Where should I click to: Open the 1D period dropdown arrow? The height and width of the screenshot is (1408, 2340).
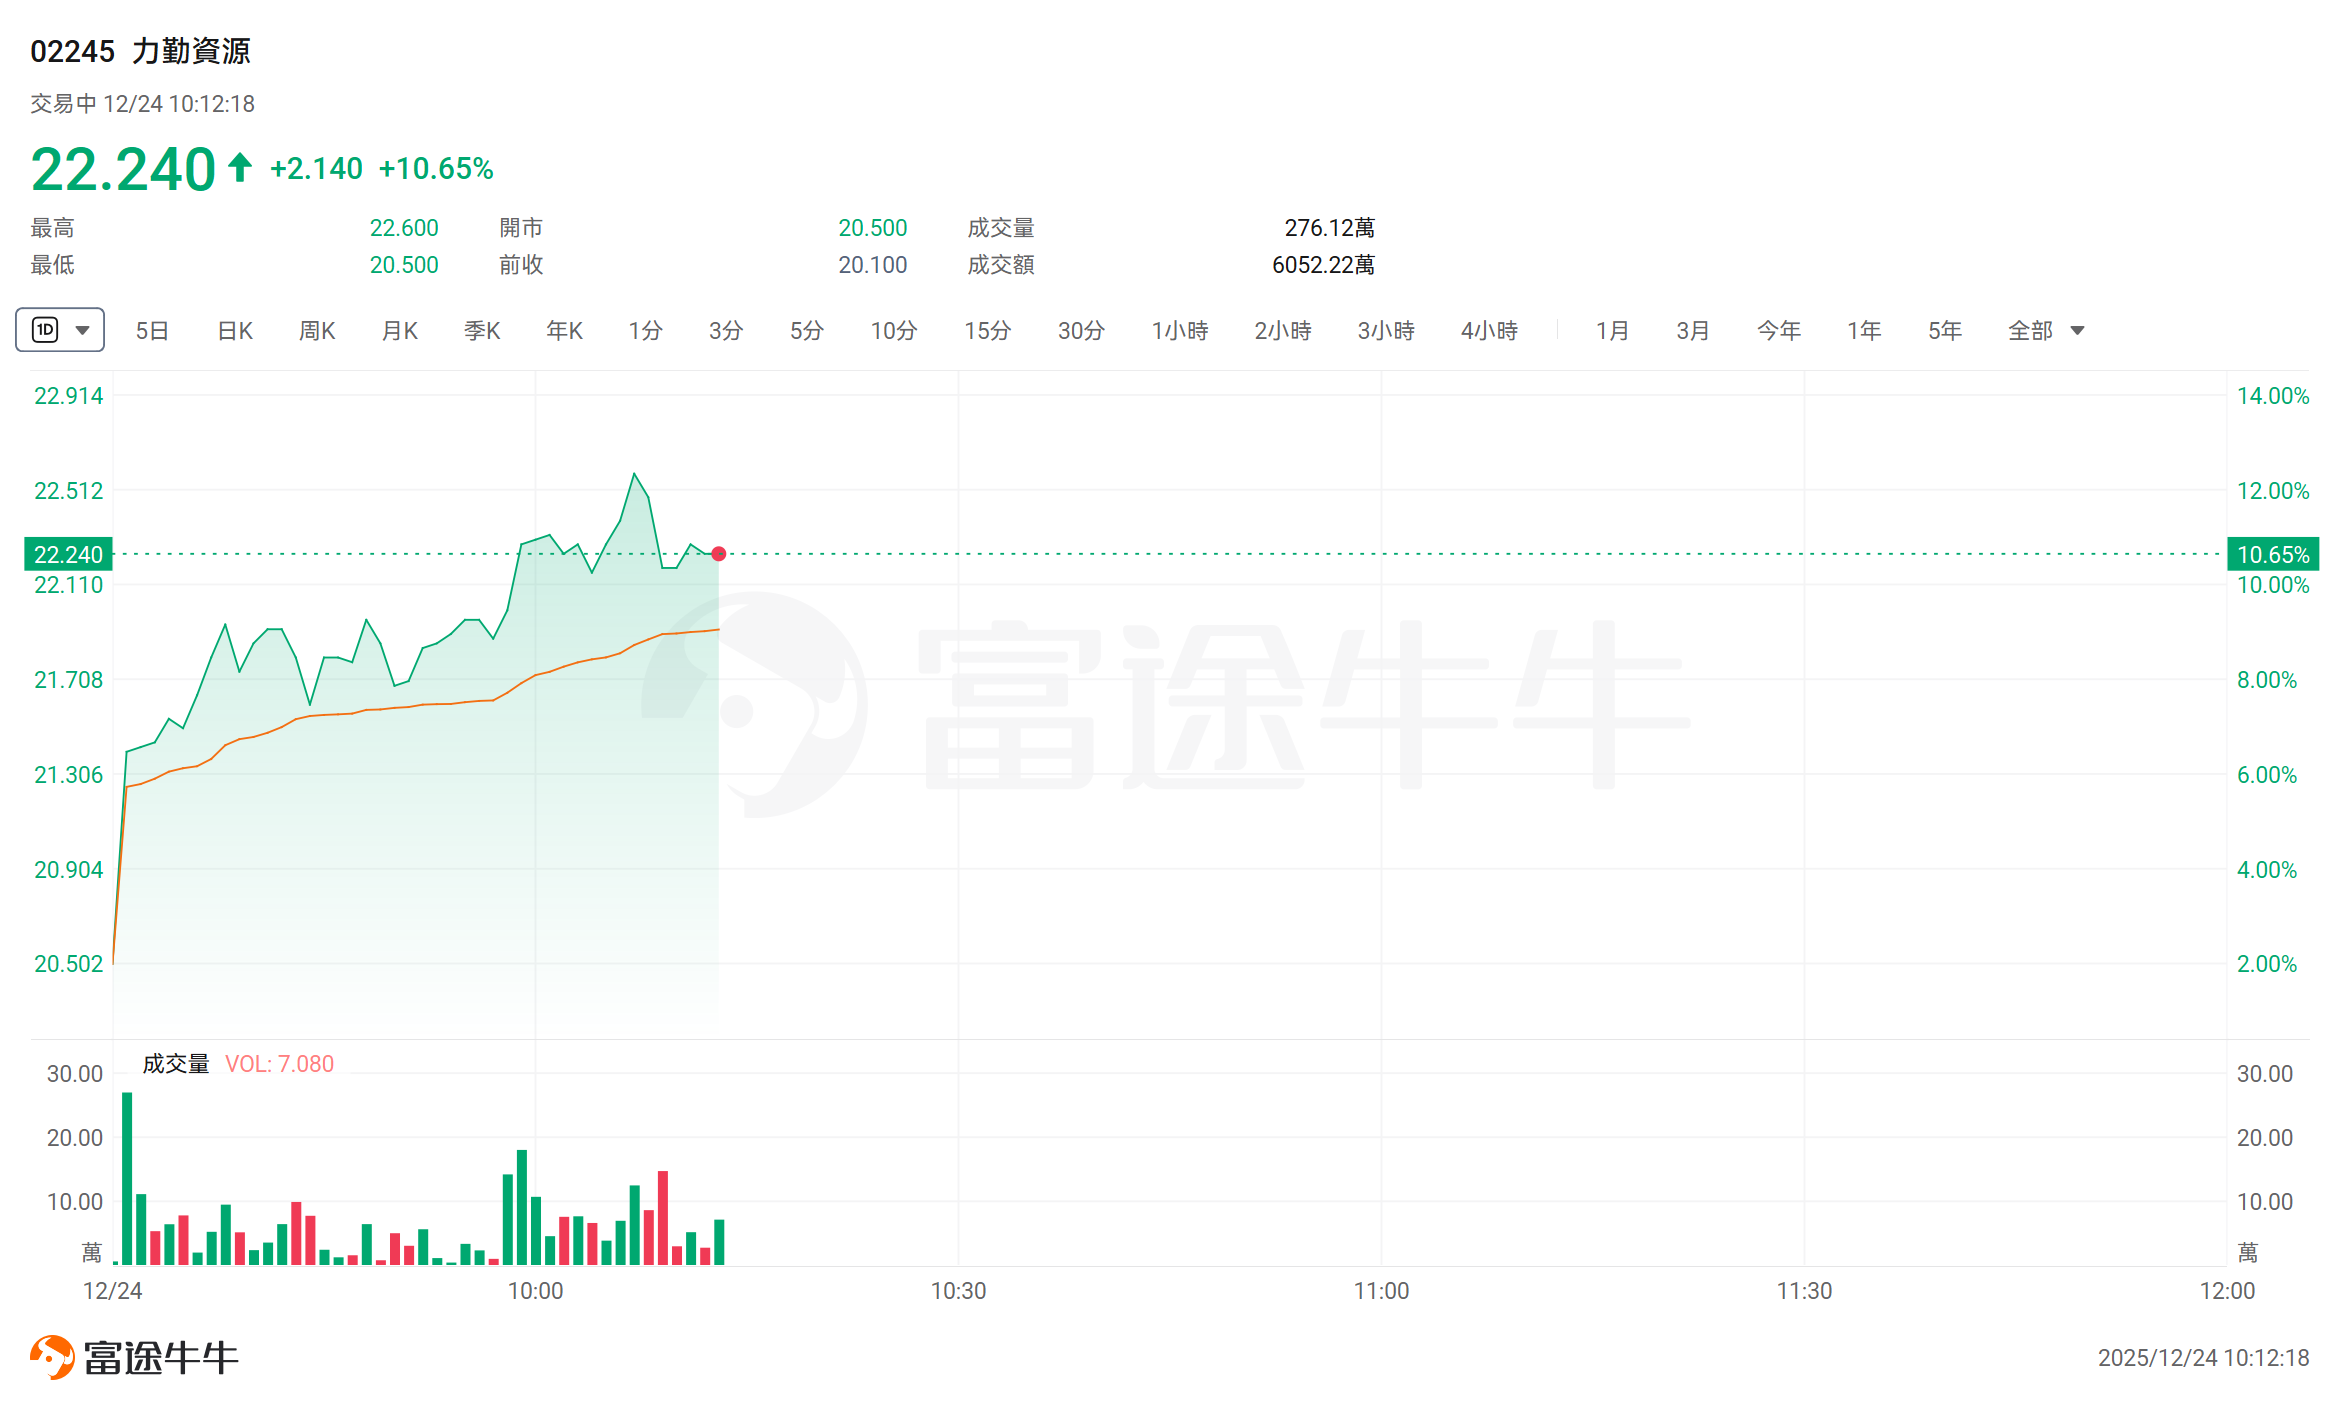coord(83,330)
